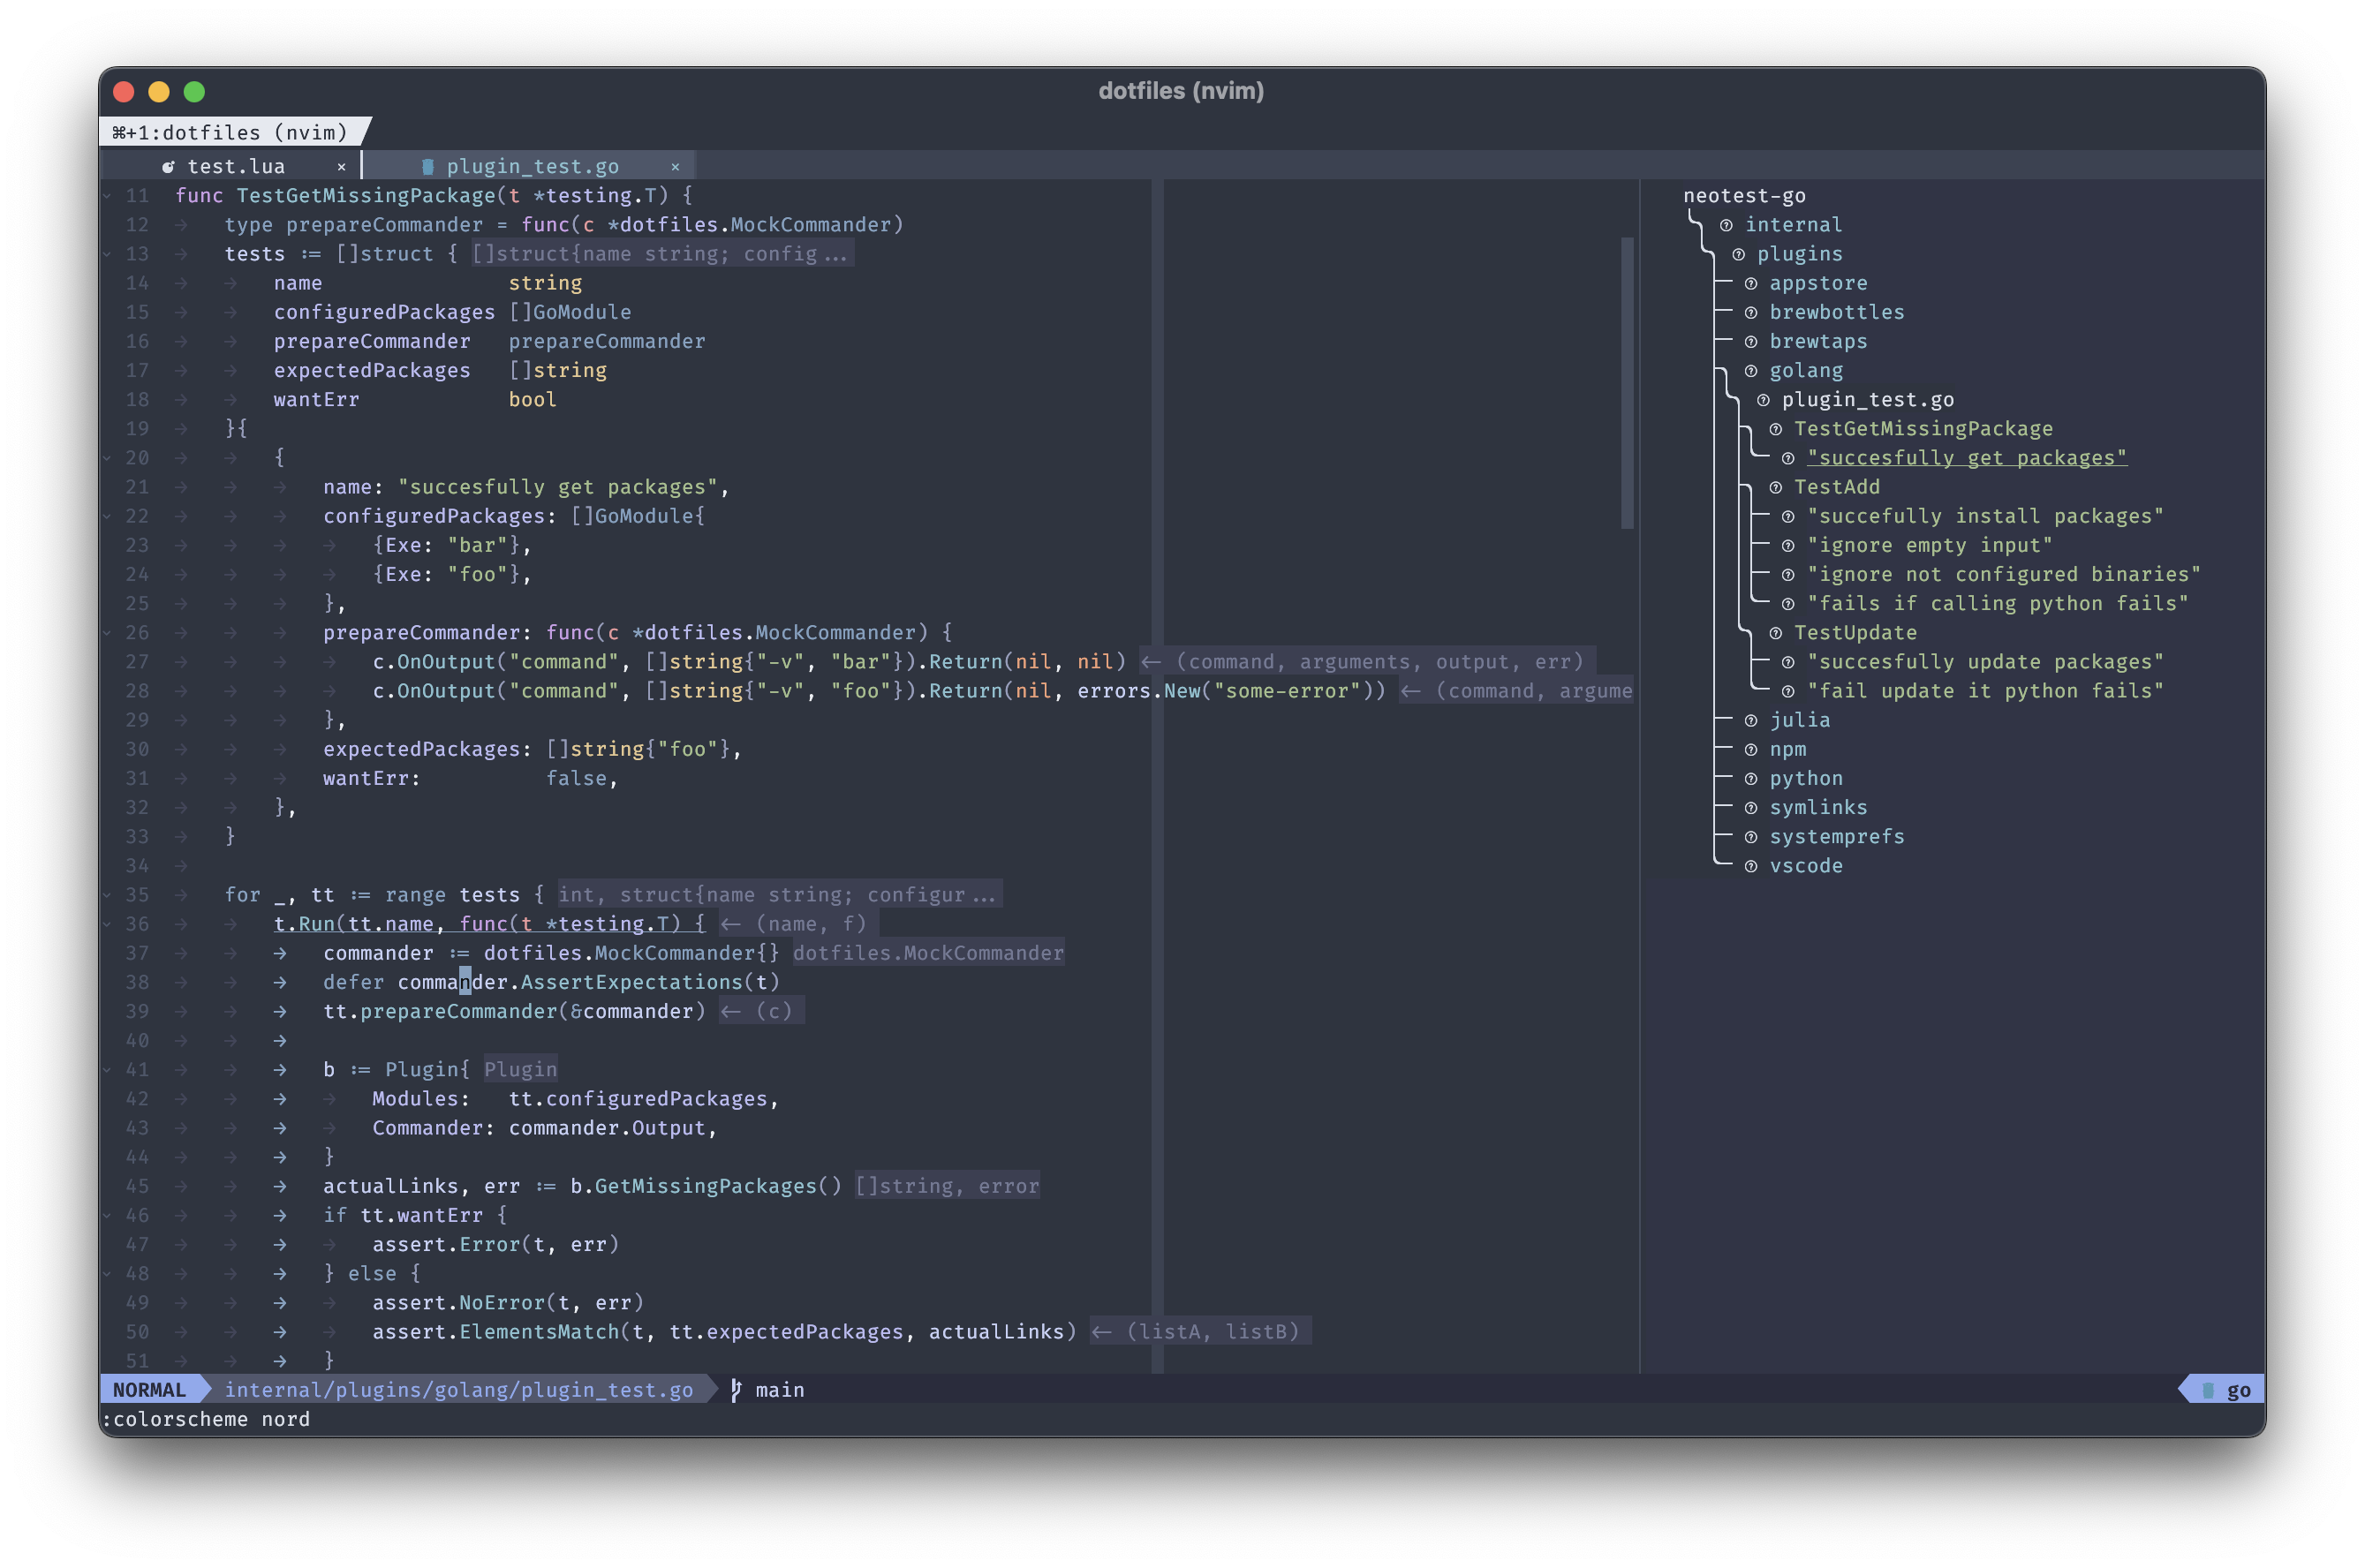Select "ignore empty input" test
This screenshot has width=2365, height=1568.
pyautogui.click(x=1929, y=545)
